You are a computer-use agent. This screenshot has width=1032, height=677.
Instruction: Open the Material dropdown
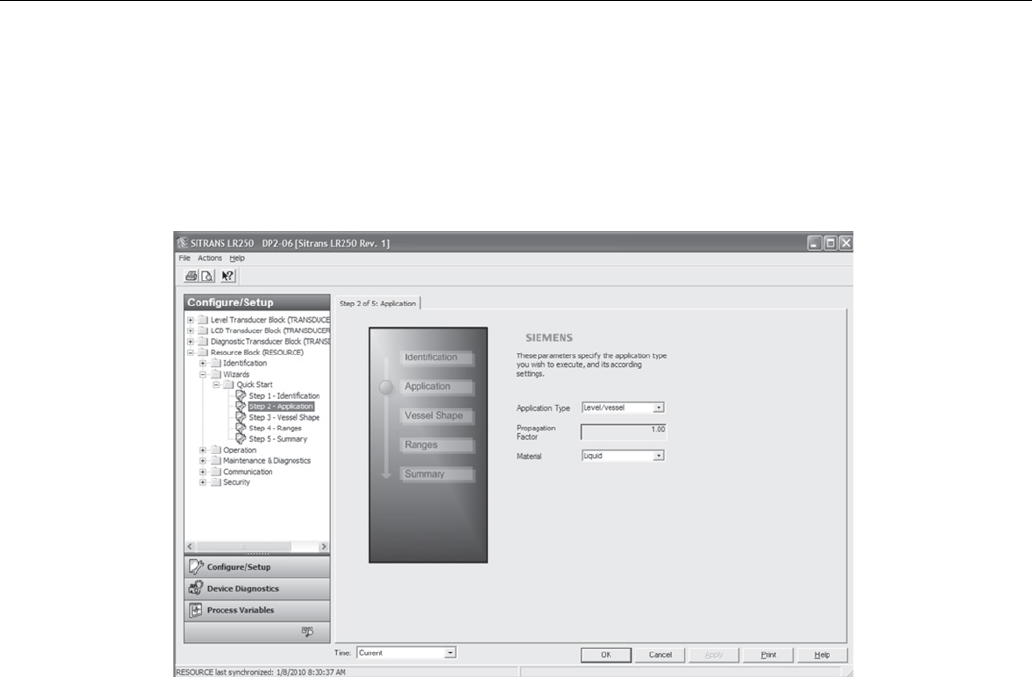pyautogui.click(x=658, y=456)
